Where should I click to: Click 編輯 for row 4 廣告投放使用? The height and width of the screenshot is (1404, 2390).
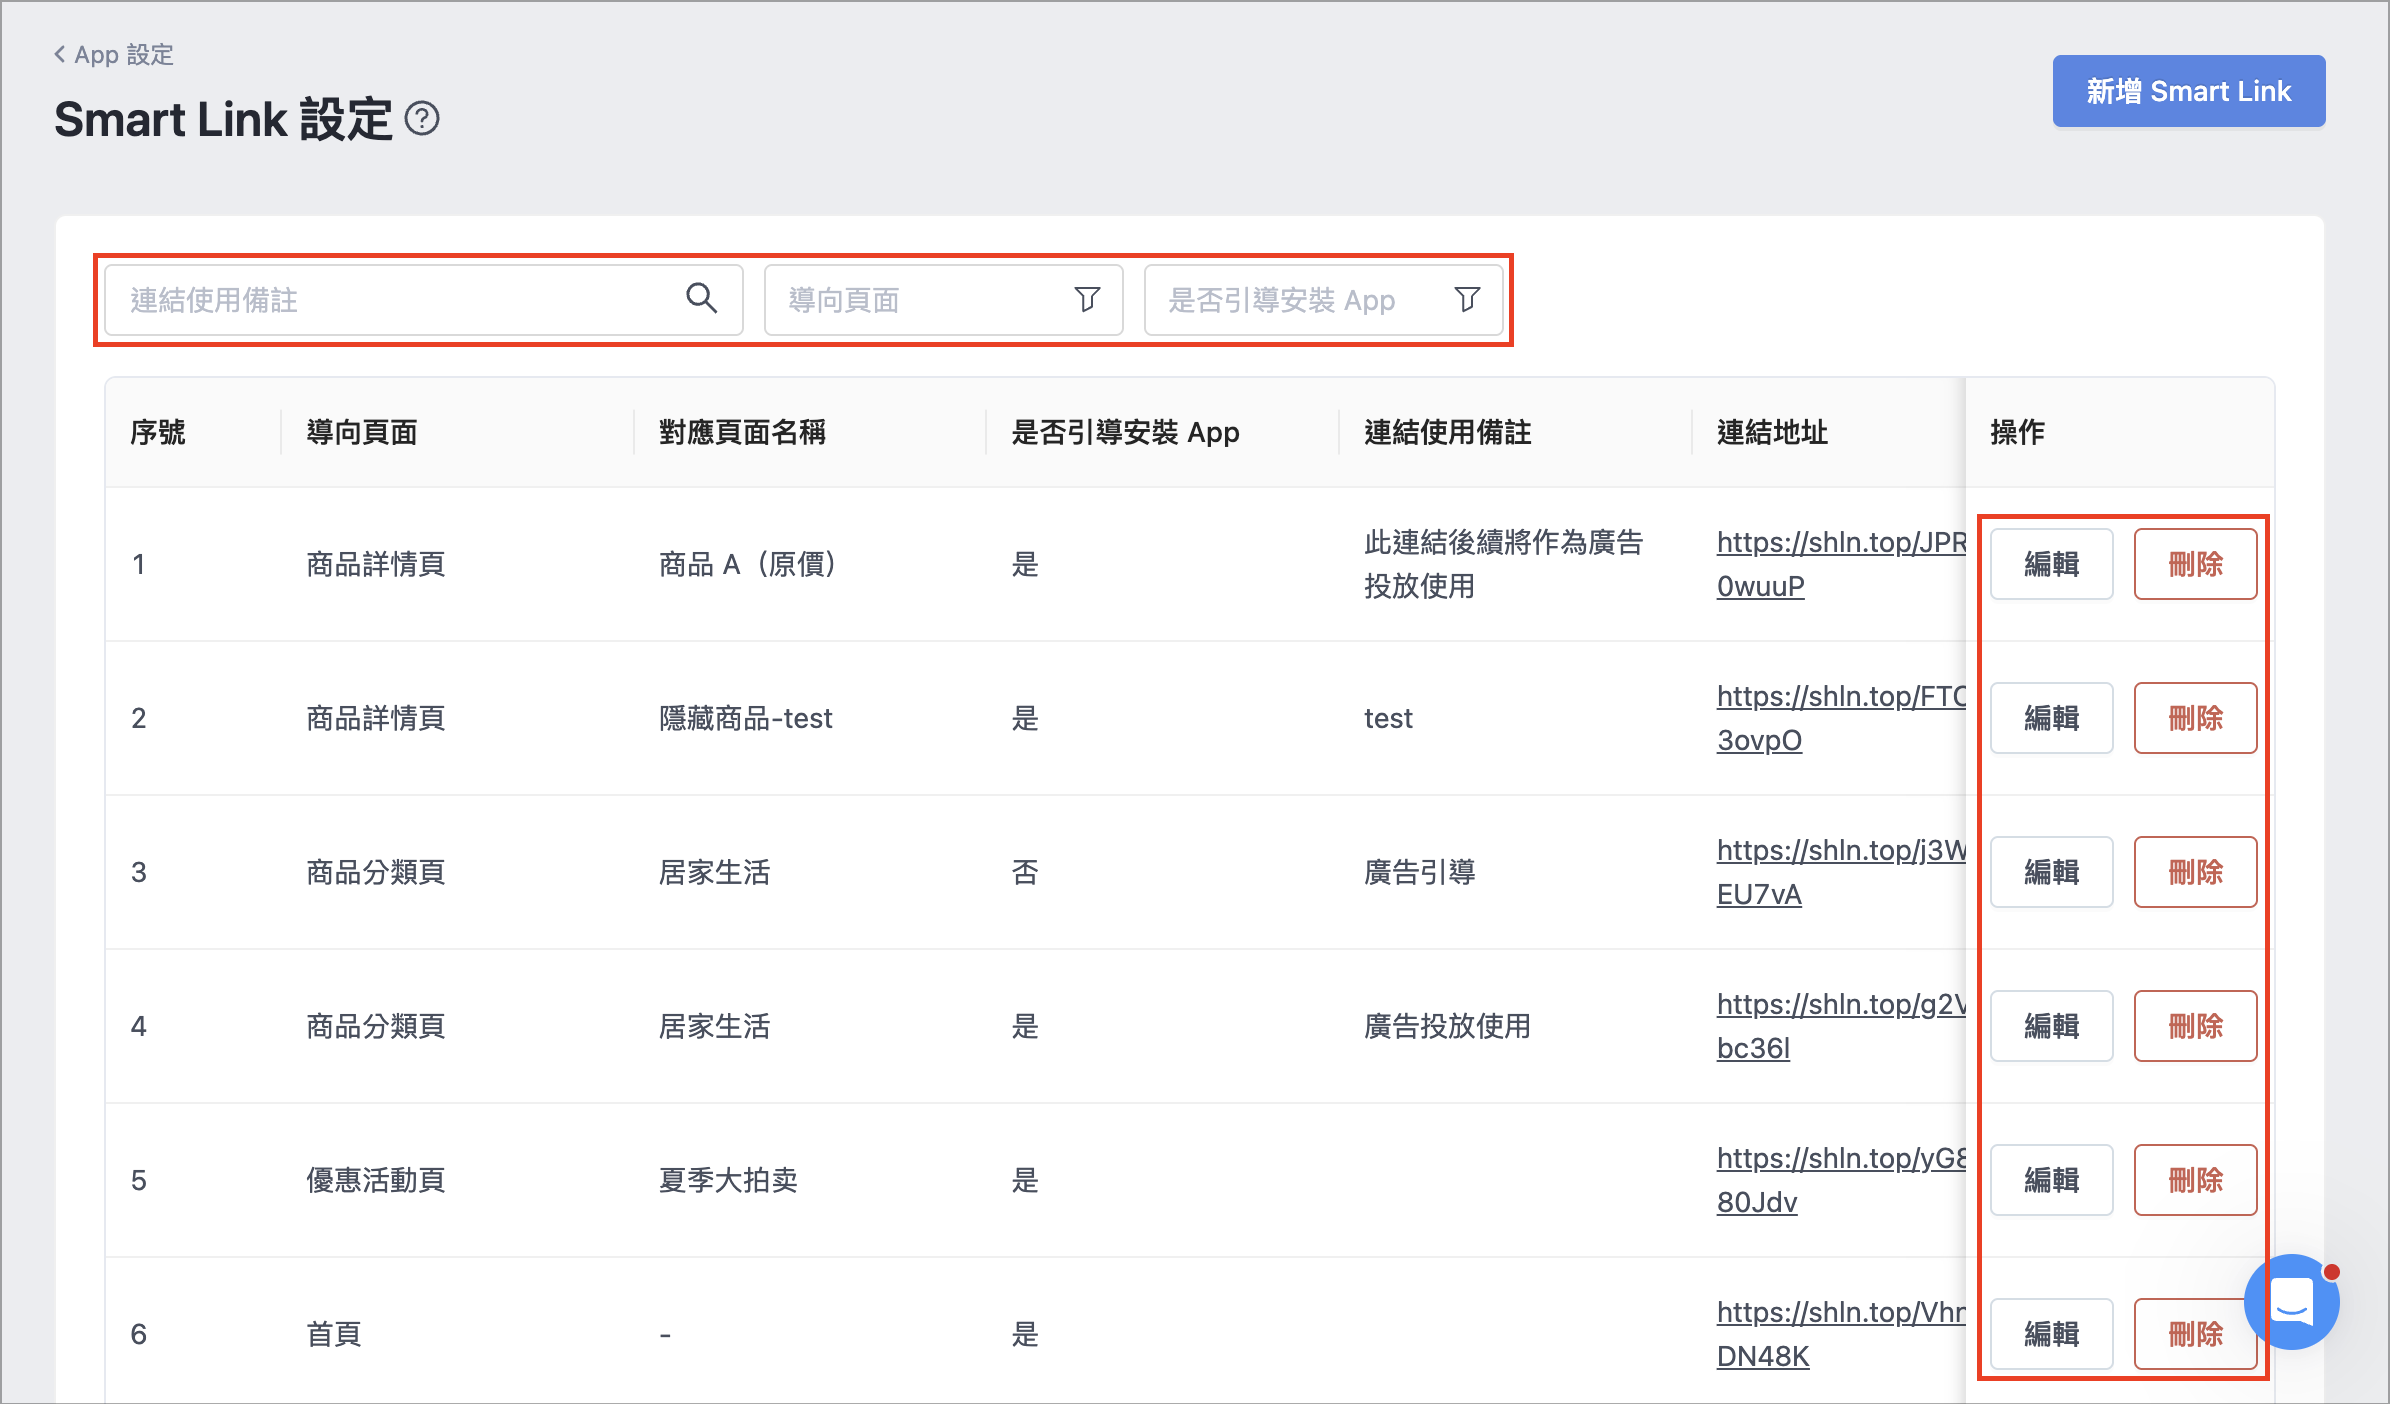pos(2051,1026)
